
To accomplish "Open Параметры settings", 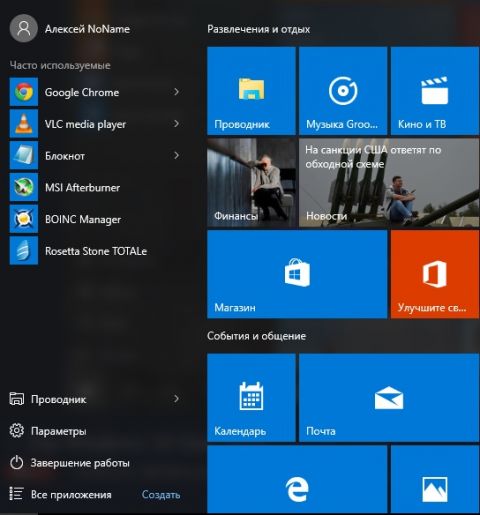I will point(58,431).
